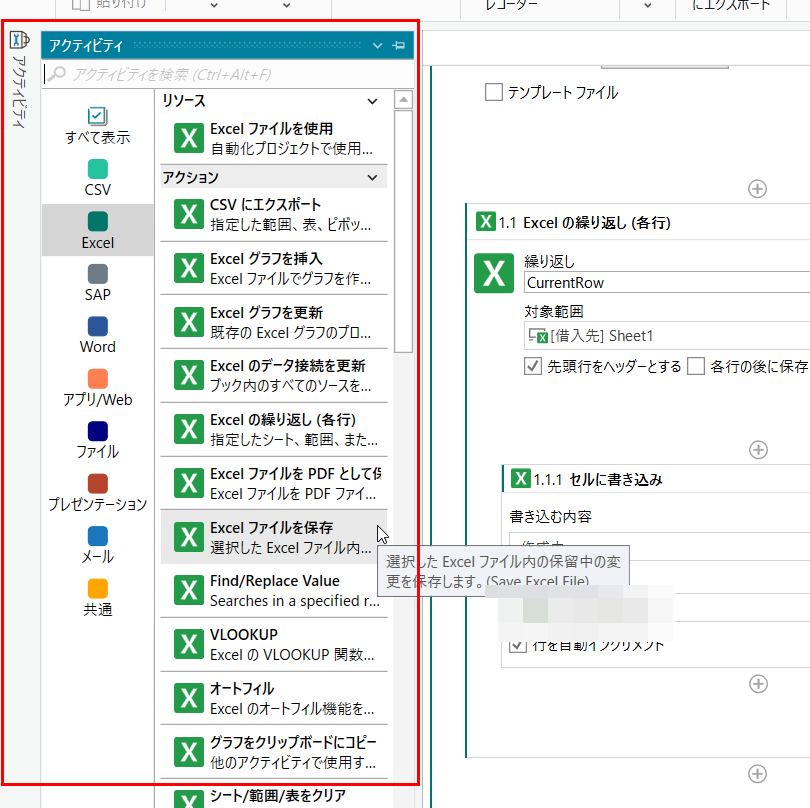The width and height of the screenshot is (810, 808).
Task: Add activity above 1.1 Excel の繰り返し
Action: coord(757,189)
